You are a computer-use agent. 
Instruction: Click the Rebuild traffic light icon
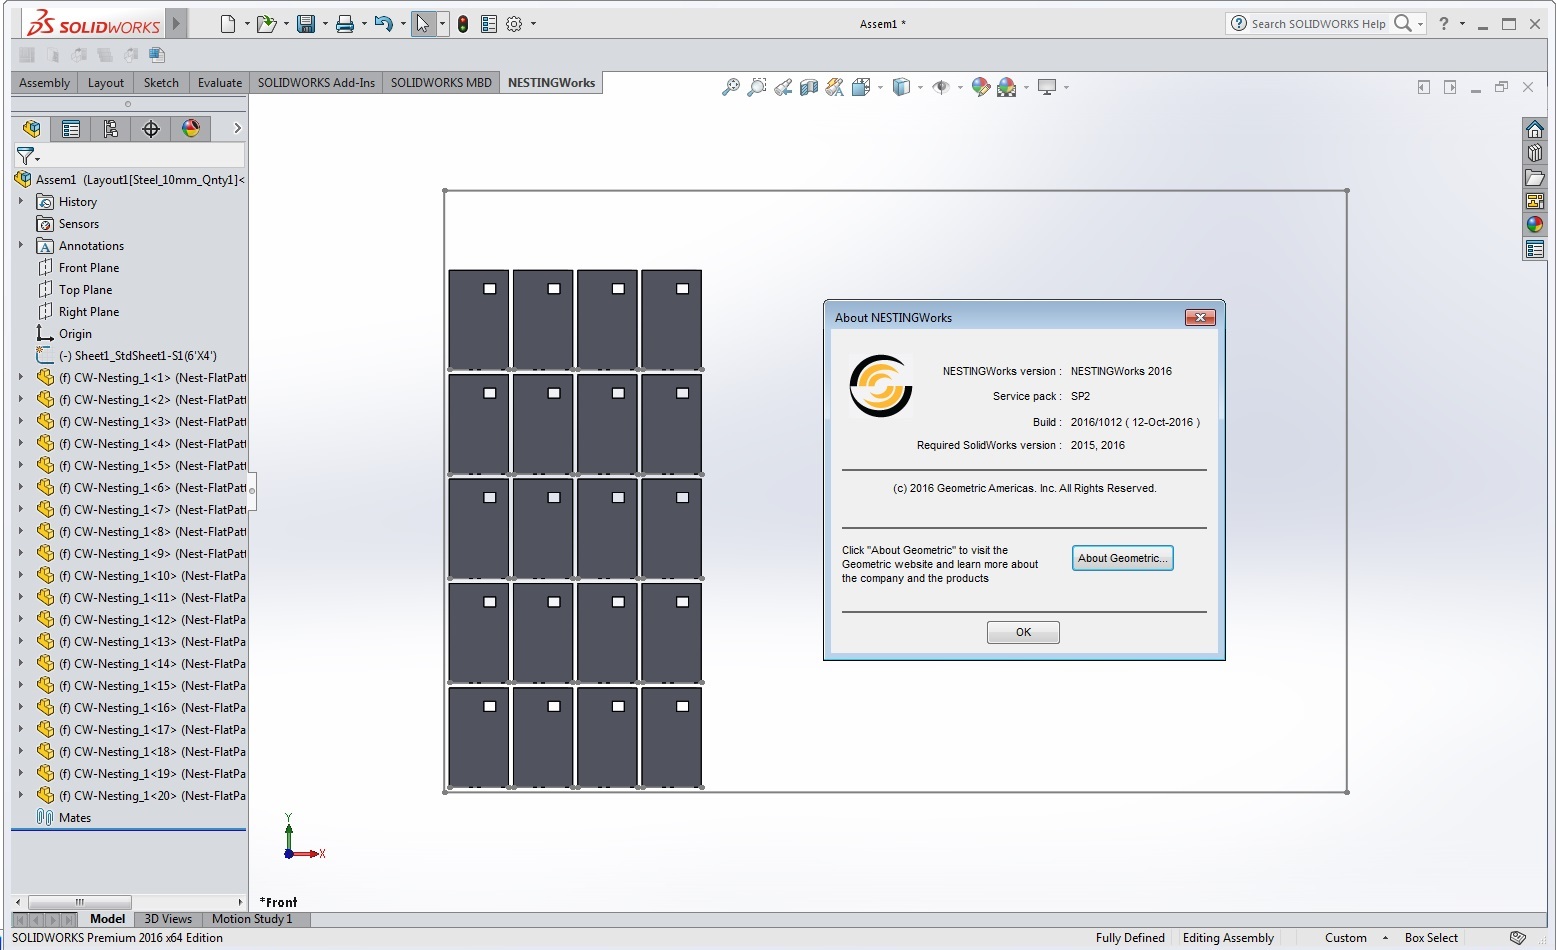[x=463, y=24]
